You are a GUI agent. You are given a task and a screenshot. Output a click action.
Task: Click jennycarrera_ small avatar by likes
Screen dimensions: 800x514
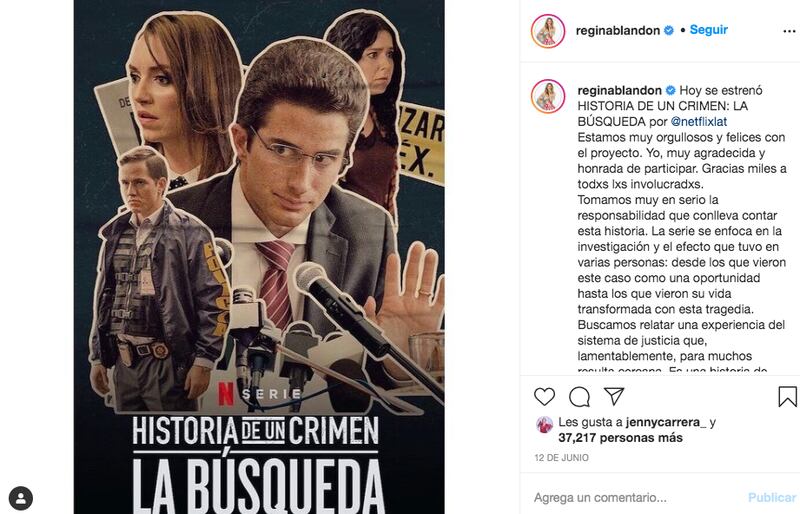[x=544, y=424]
